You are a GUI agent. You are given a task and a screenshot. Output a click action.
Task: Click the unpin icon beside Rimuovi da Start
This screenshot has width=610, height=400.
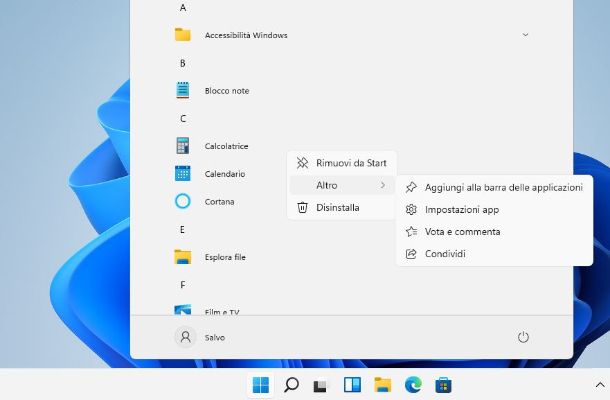302,163
